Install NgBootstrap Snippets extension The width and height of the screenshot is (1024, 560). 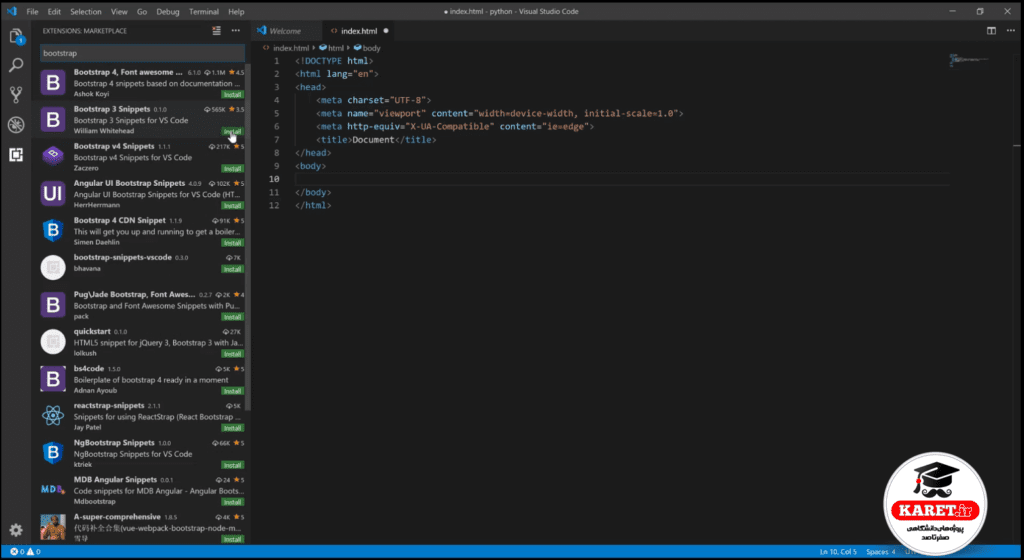[232, 465]
